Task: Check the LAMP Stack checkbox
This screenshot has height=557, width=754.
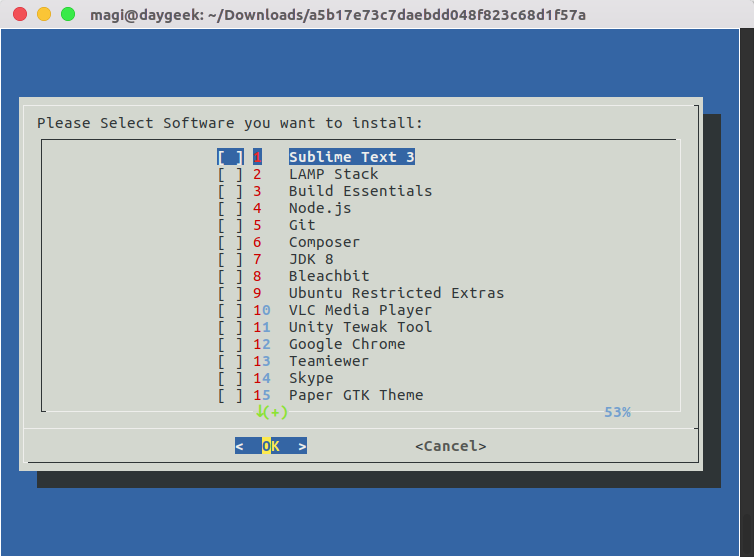Action: pos(230,174)
